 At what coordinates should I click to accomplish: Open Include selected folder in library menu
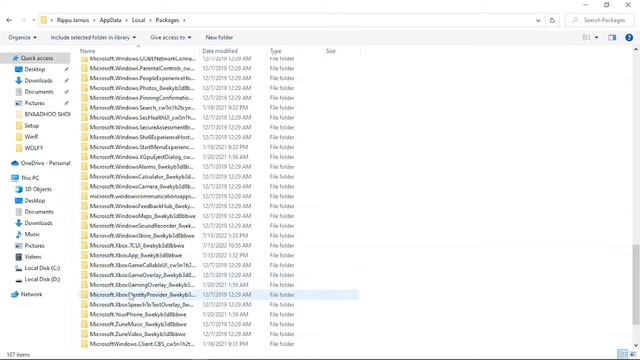pyautogui.click(x=93, y=37)
